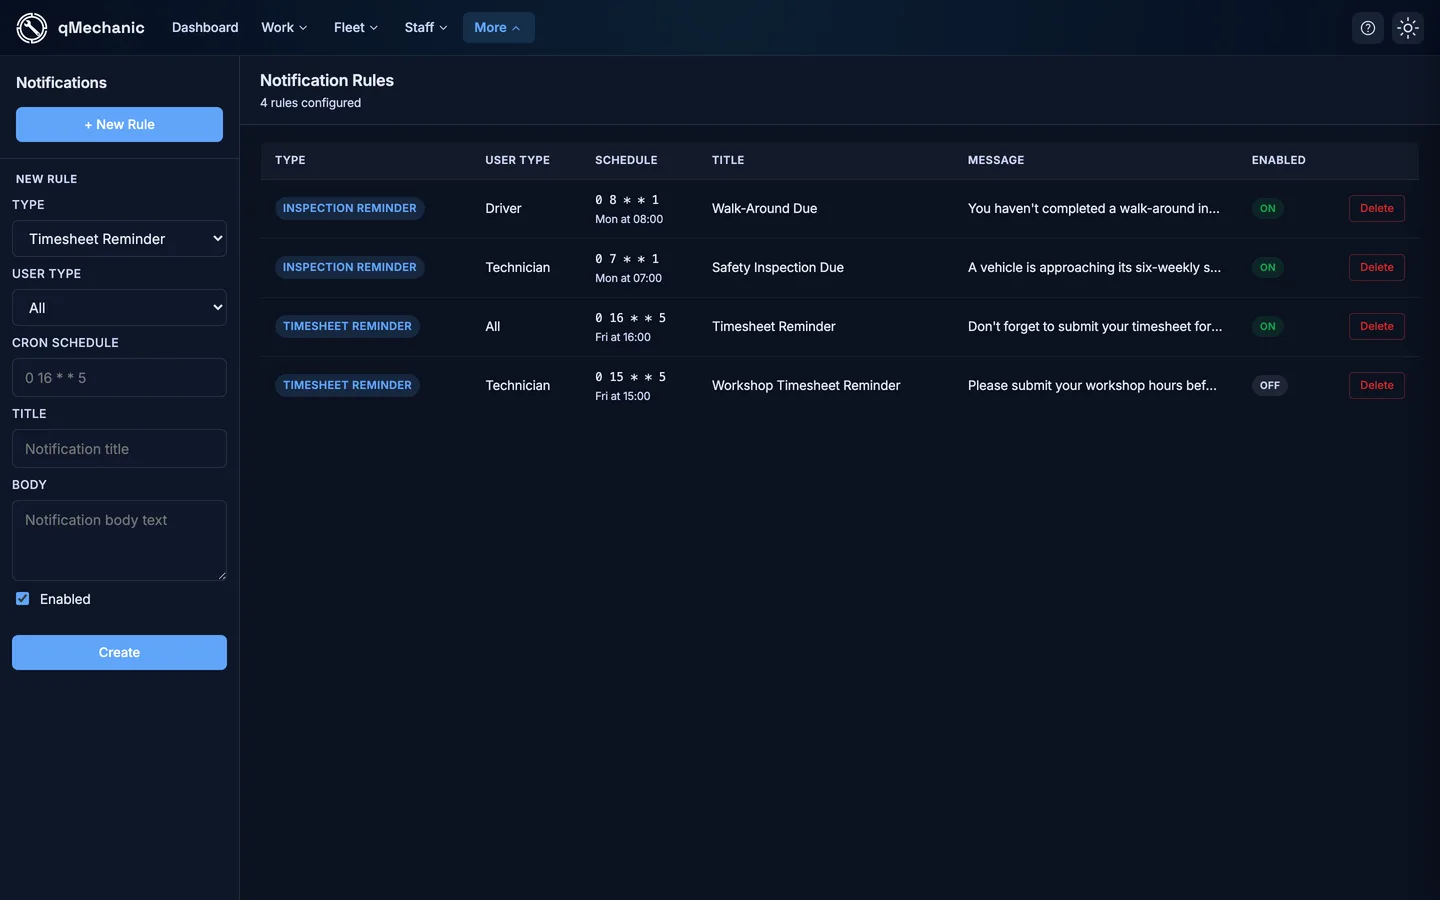The height and width of the screenshot is (900, 1440).
Task: Click the Workshop Timesheet Reminder title cell
Action: [806, 386]
